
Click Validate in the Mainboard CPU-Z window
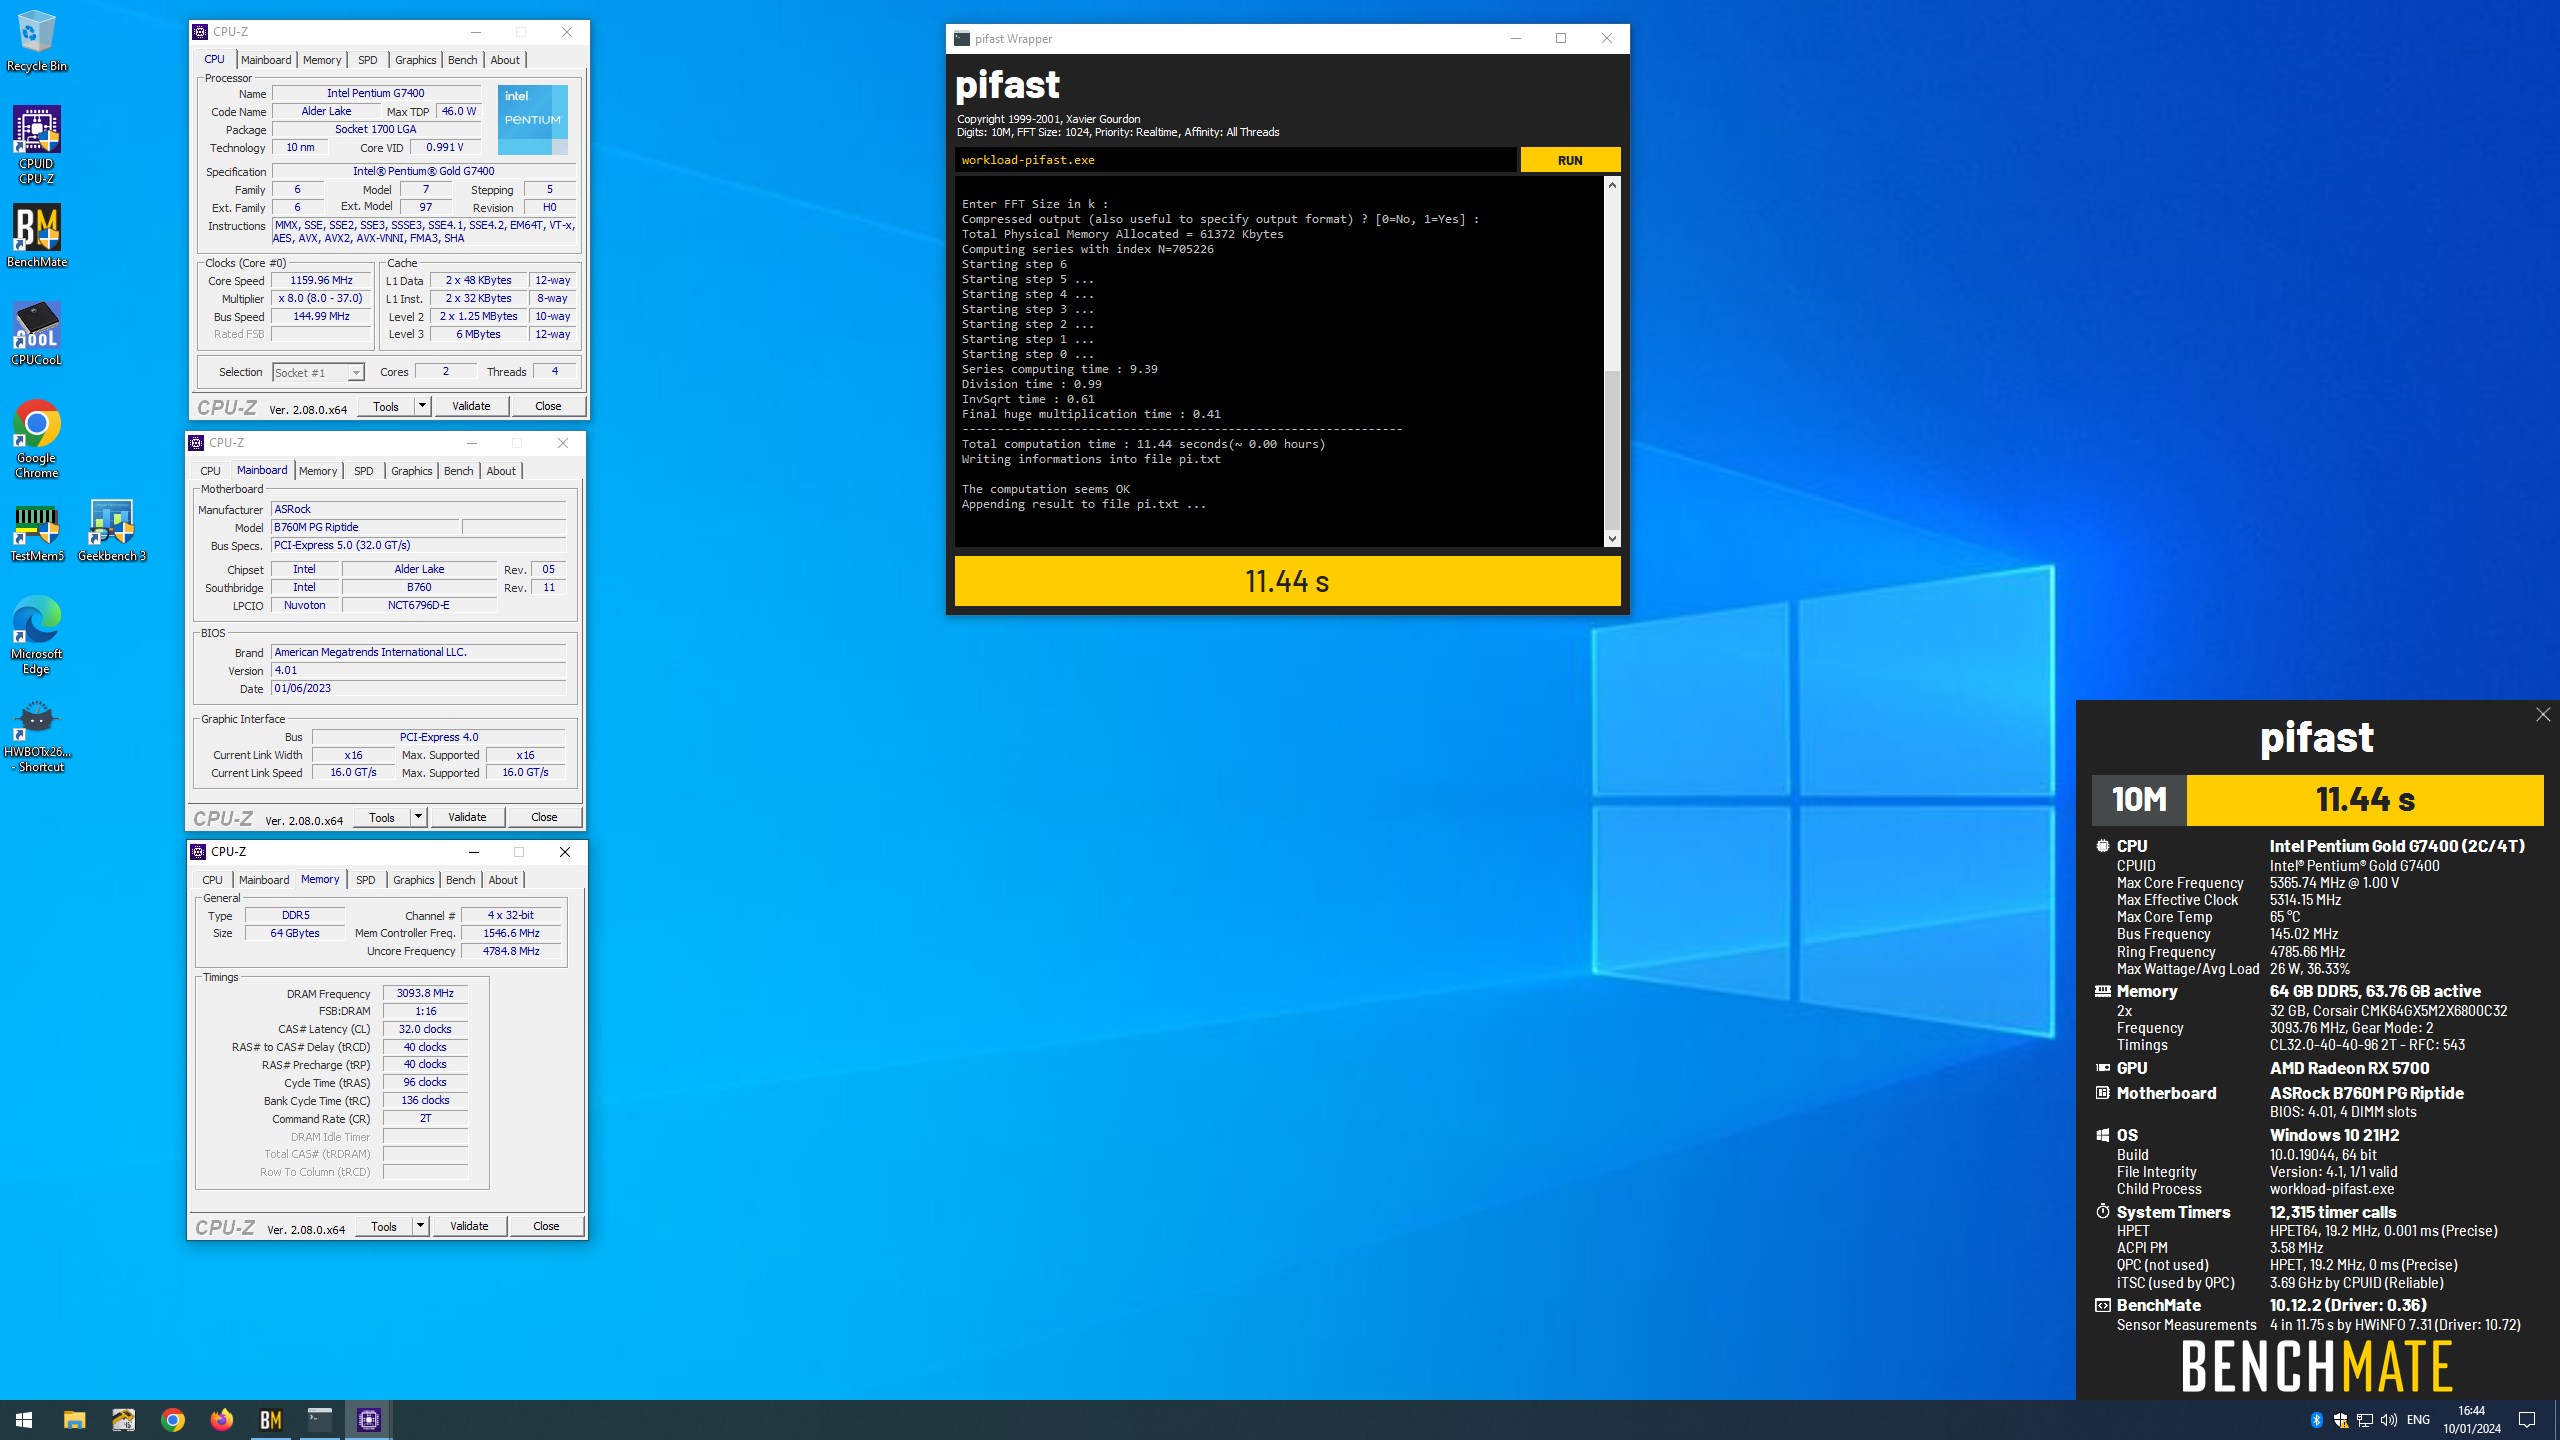pyautogui.click(x=467, y=817)
